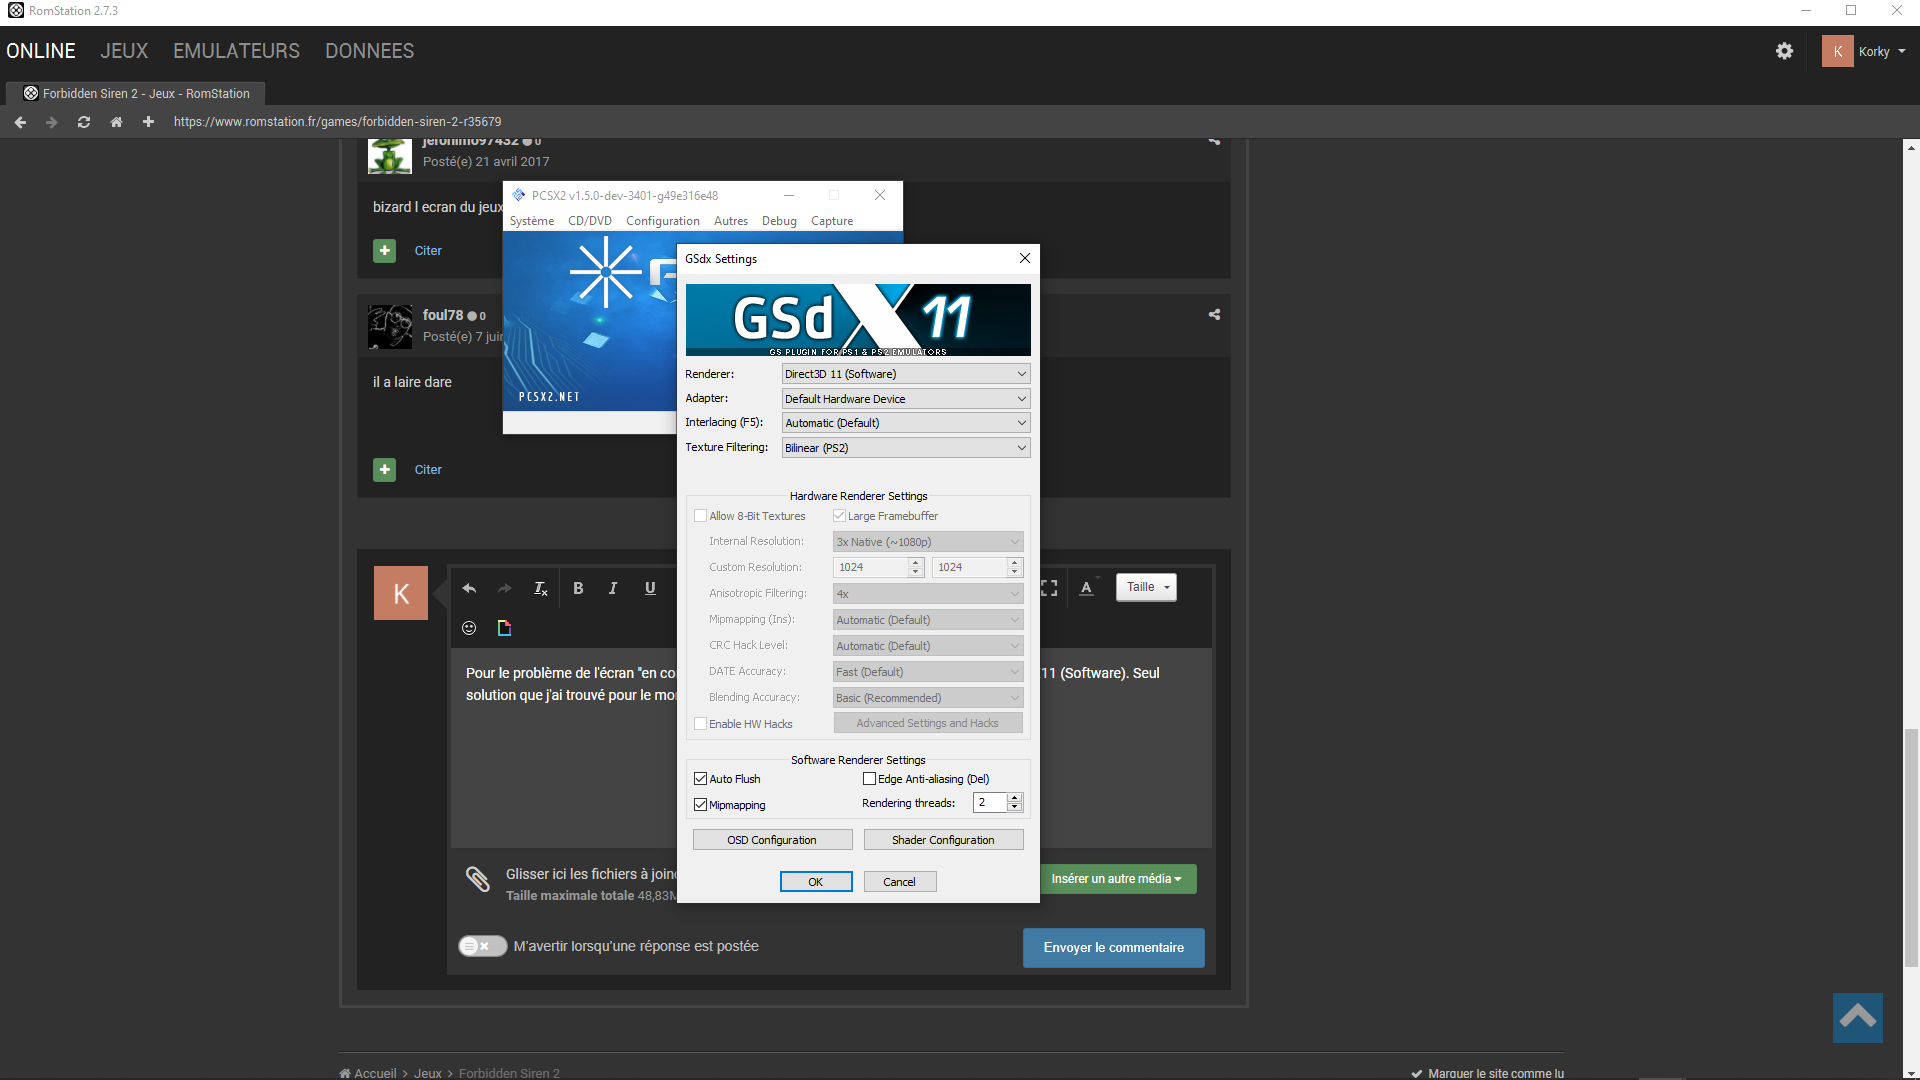1920x1080 pixels.
Task: Click the scroll-to-top arrow button
Action: pyautogui.click(x=1857, y=1017)
